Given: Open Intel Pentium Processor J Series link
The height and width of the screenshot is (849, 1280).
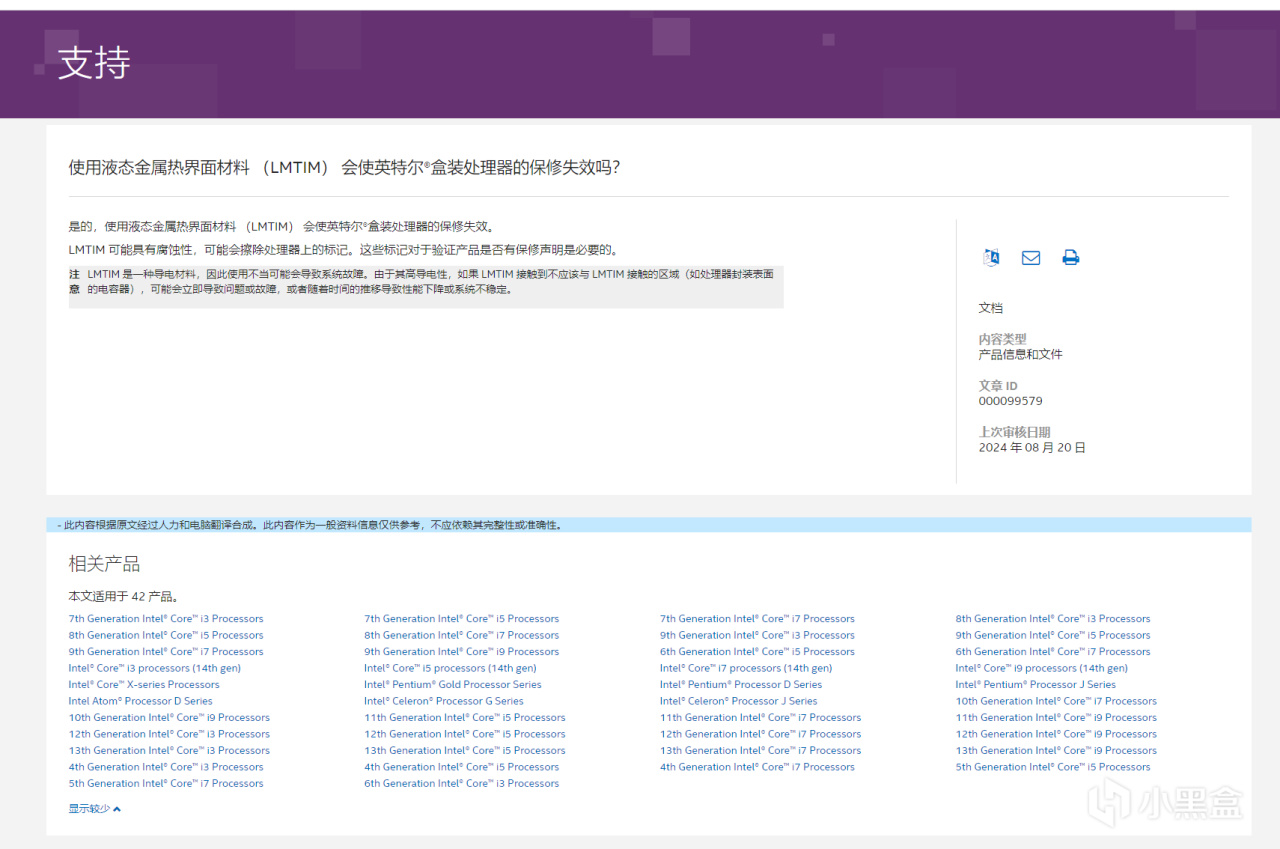Looking at the screenshot, I should (1035, 685).
